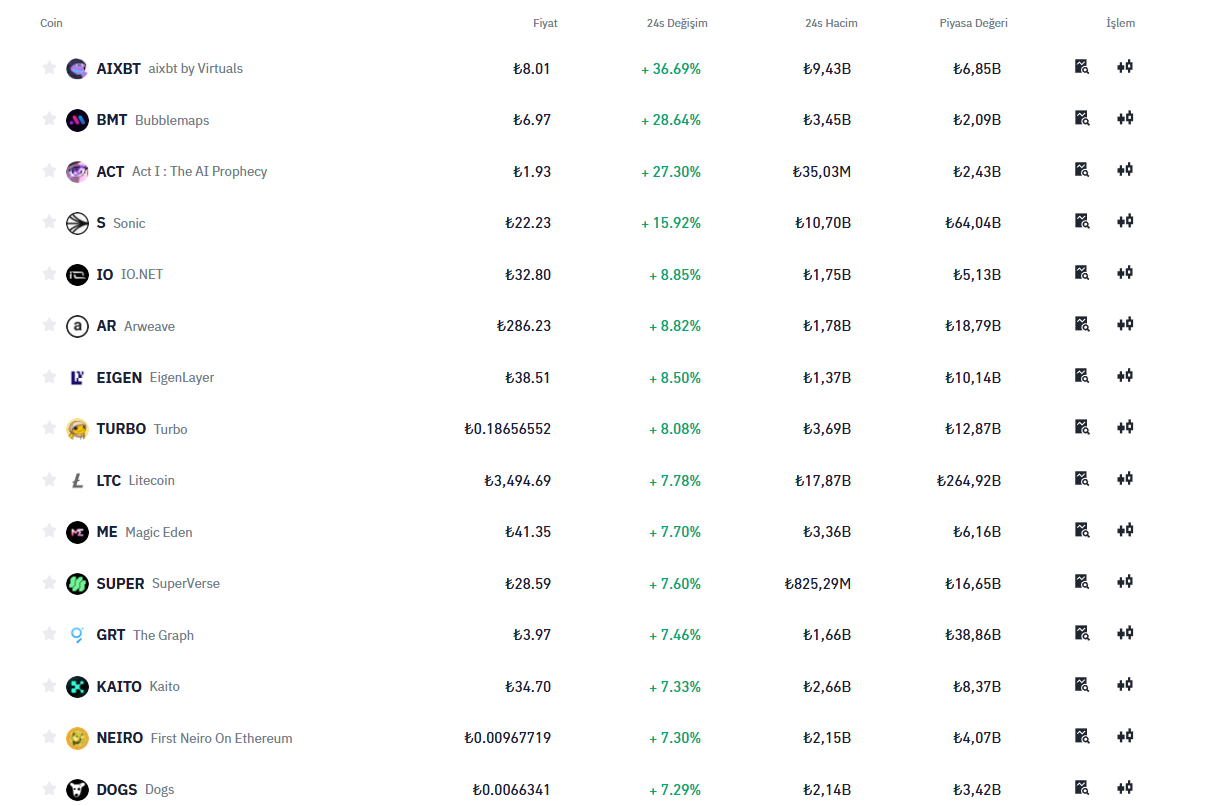The image size is (1216, 806).
Task: Sort by the Piyasa Değeri column header
Action: [x=973, y=23]
